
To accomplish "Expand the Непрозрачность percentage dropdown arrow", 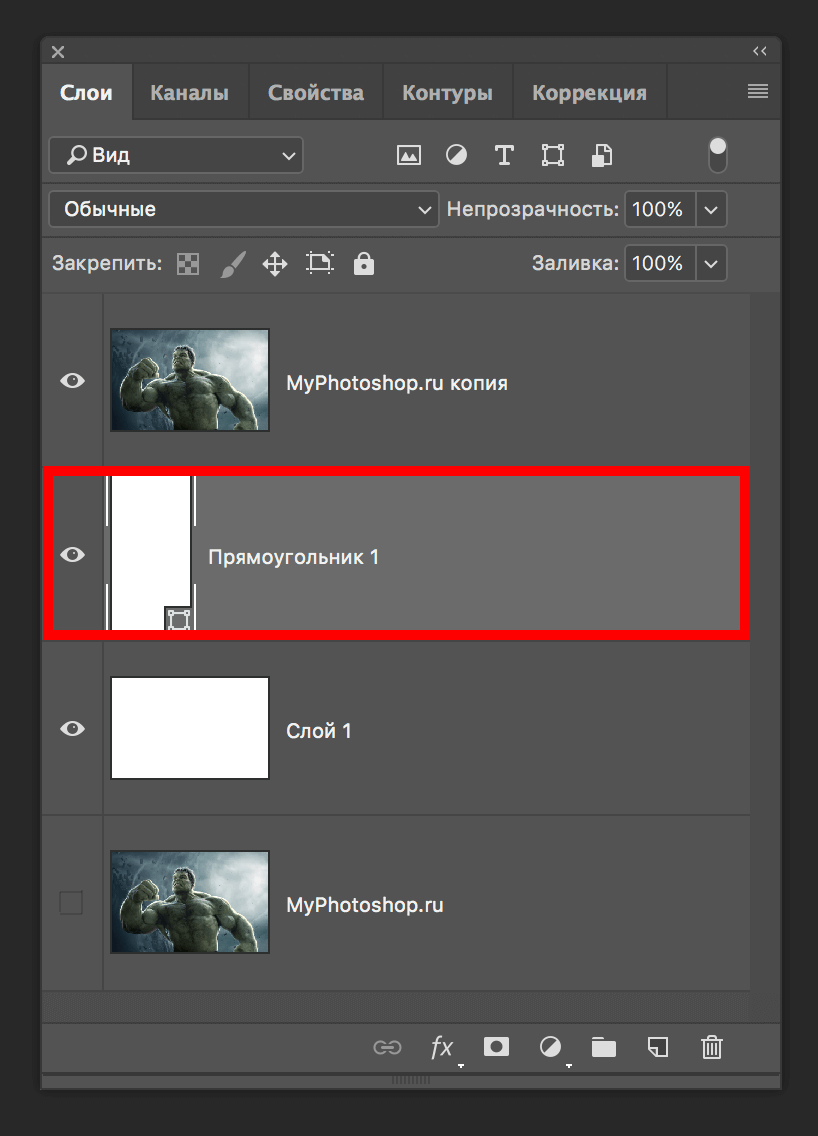I will point(711,210).
